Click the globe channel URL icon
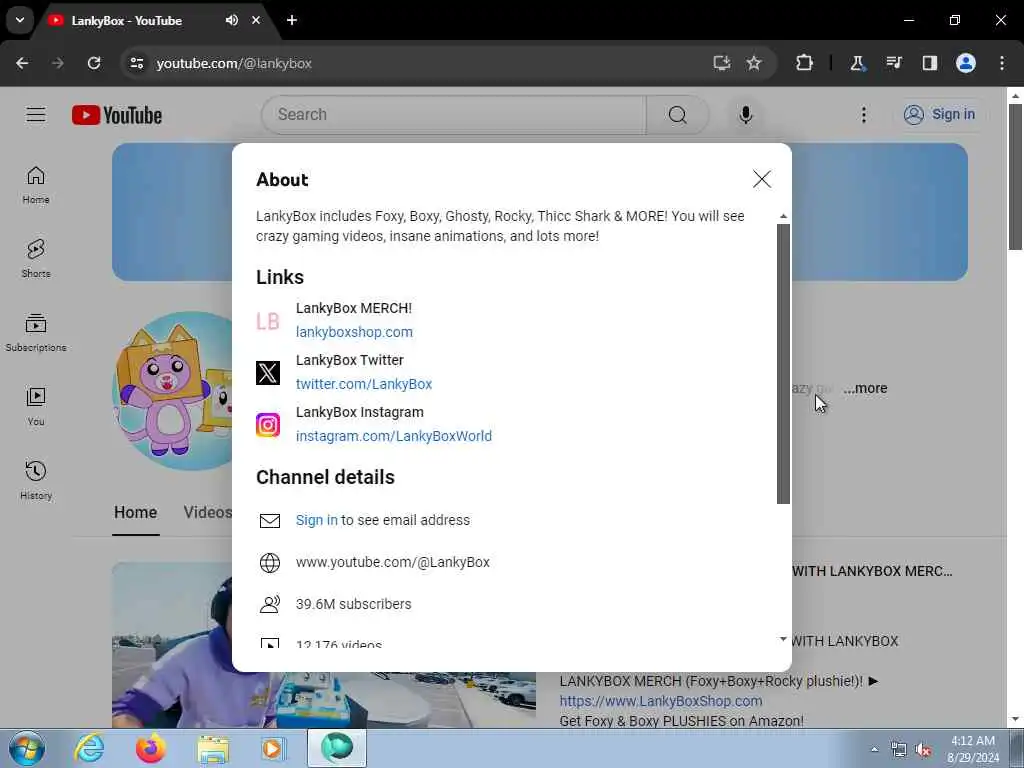1024x768 pixels. point(270,562)
